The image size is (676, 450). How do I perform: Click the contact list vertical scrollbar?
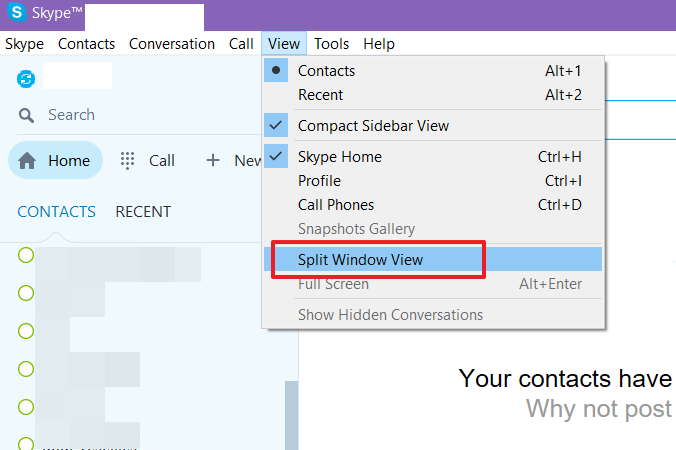[291, 416]
